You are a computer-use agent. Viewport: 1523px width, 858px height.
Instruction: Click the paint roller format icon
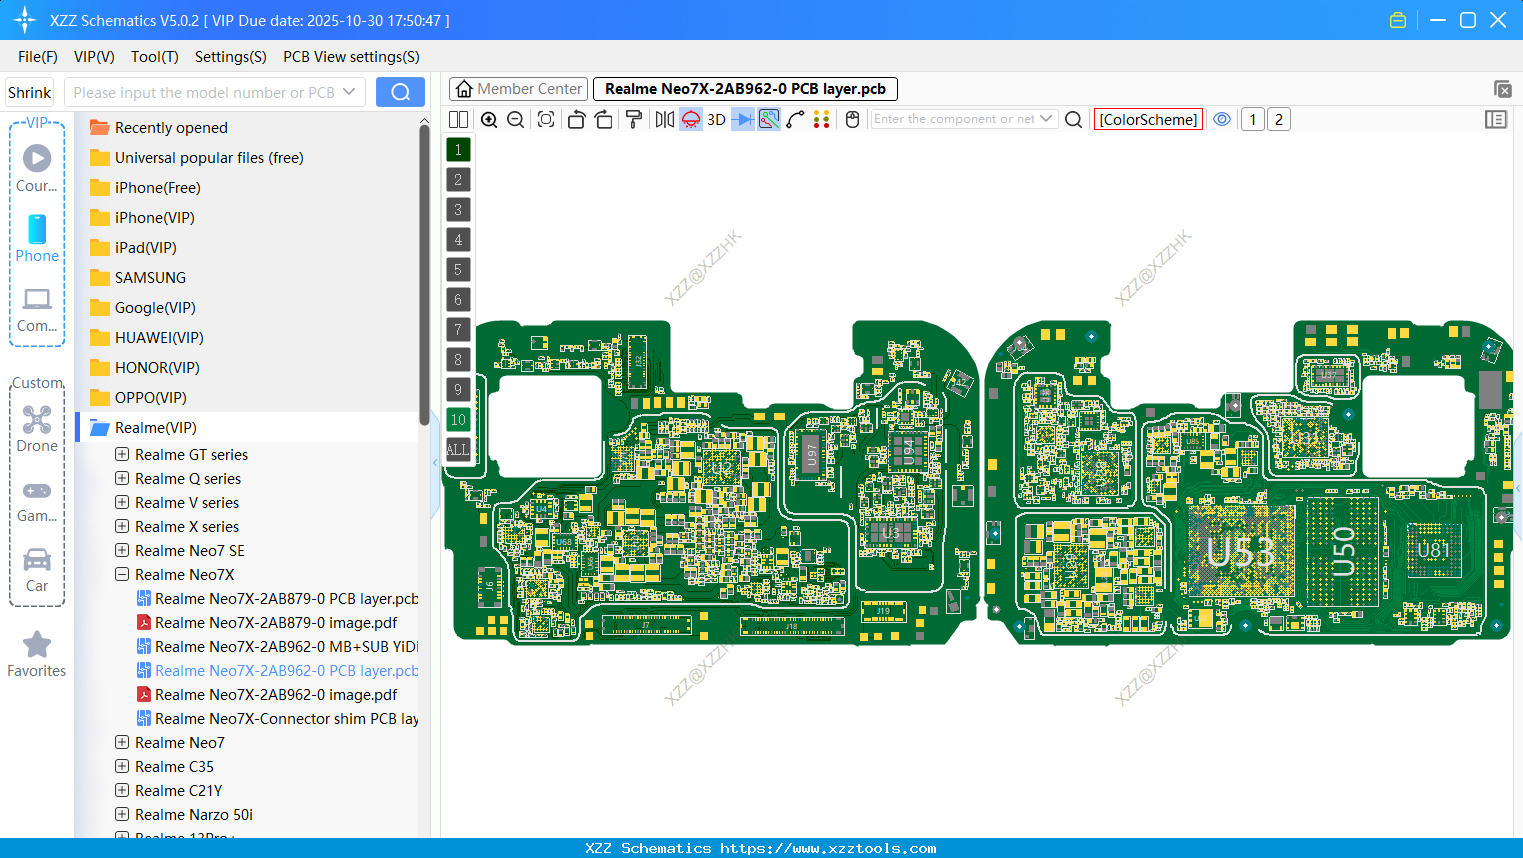634,120
